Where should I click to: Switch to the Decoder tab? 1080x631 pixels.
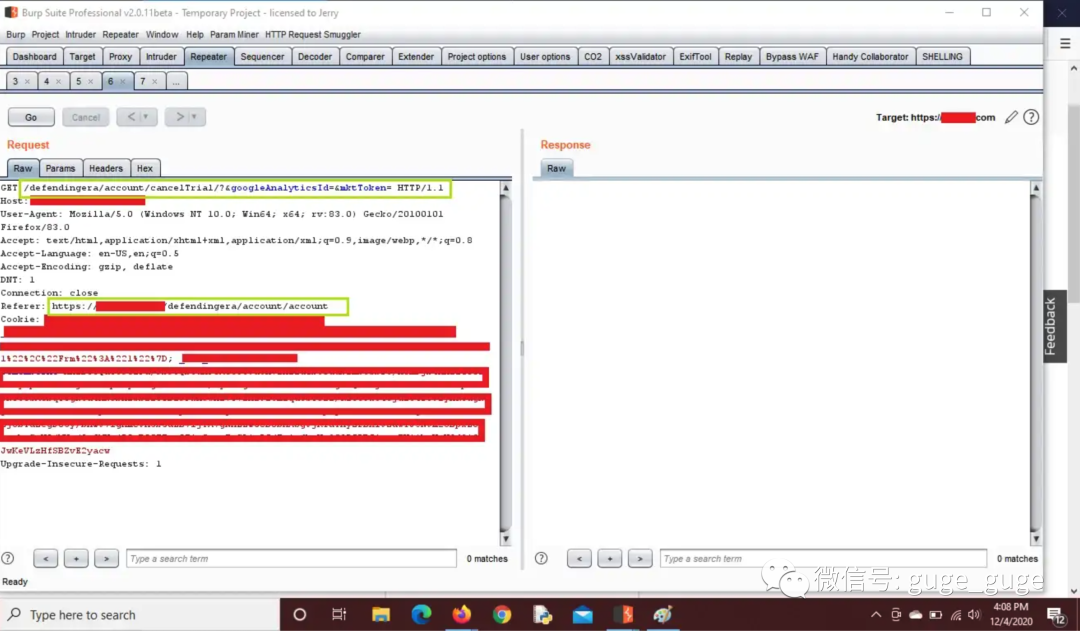pos(315,56)
